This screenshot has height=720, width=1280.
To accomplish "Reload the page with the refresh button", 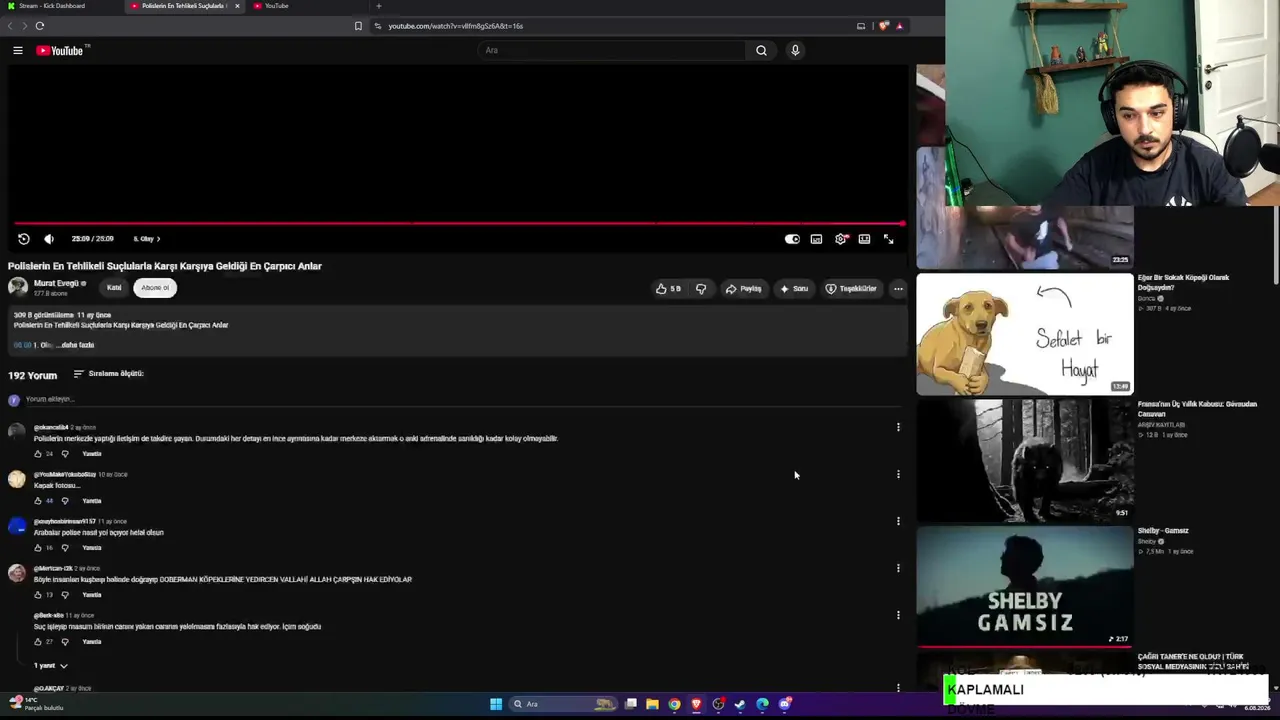I will pos(40,26).
